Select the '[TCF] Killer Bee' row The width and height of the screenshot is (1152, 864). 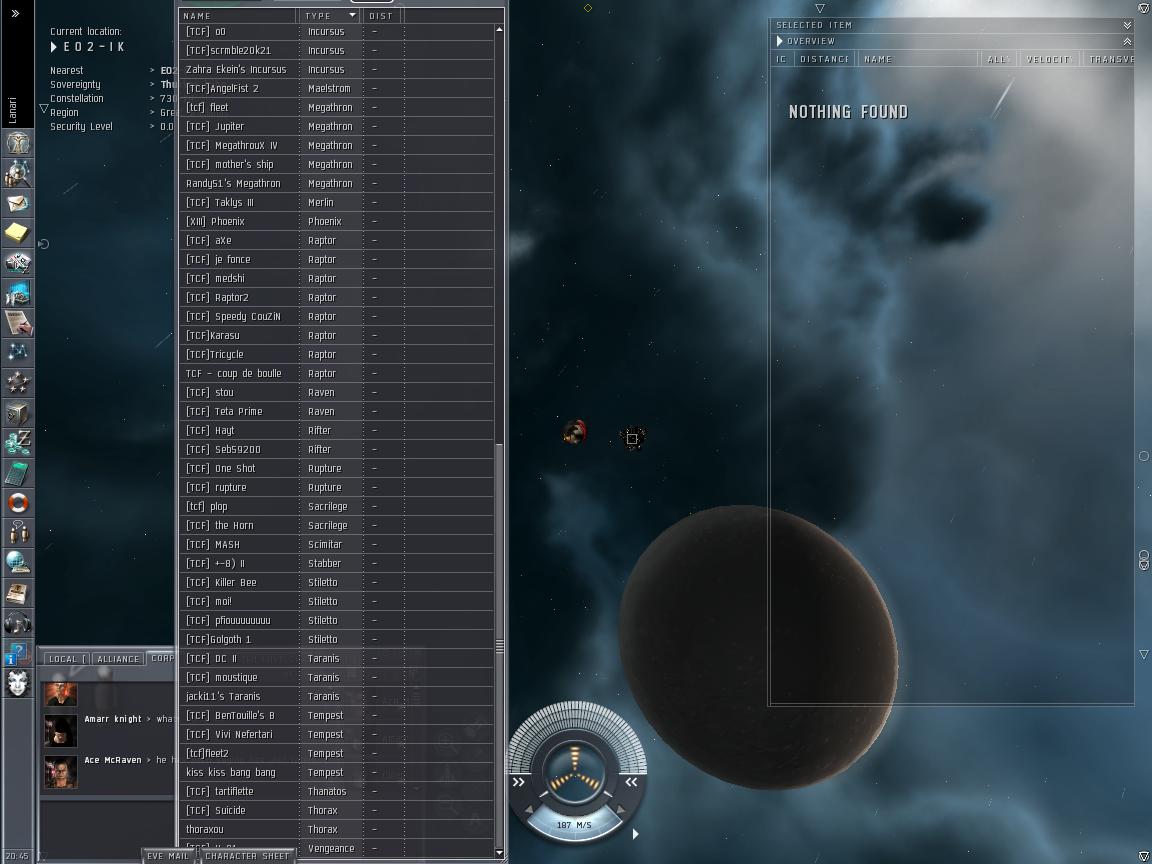[336, 583]
